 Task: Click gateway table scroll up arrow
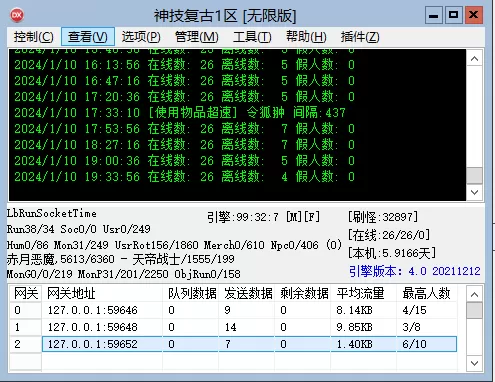tap(474, 295)
